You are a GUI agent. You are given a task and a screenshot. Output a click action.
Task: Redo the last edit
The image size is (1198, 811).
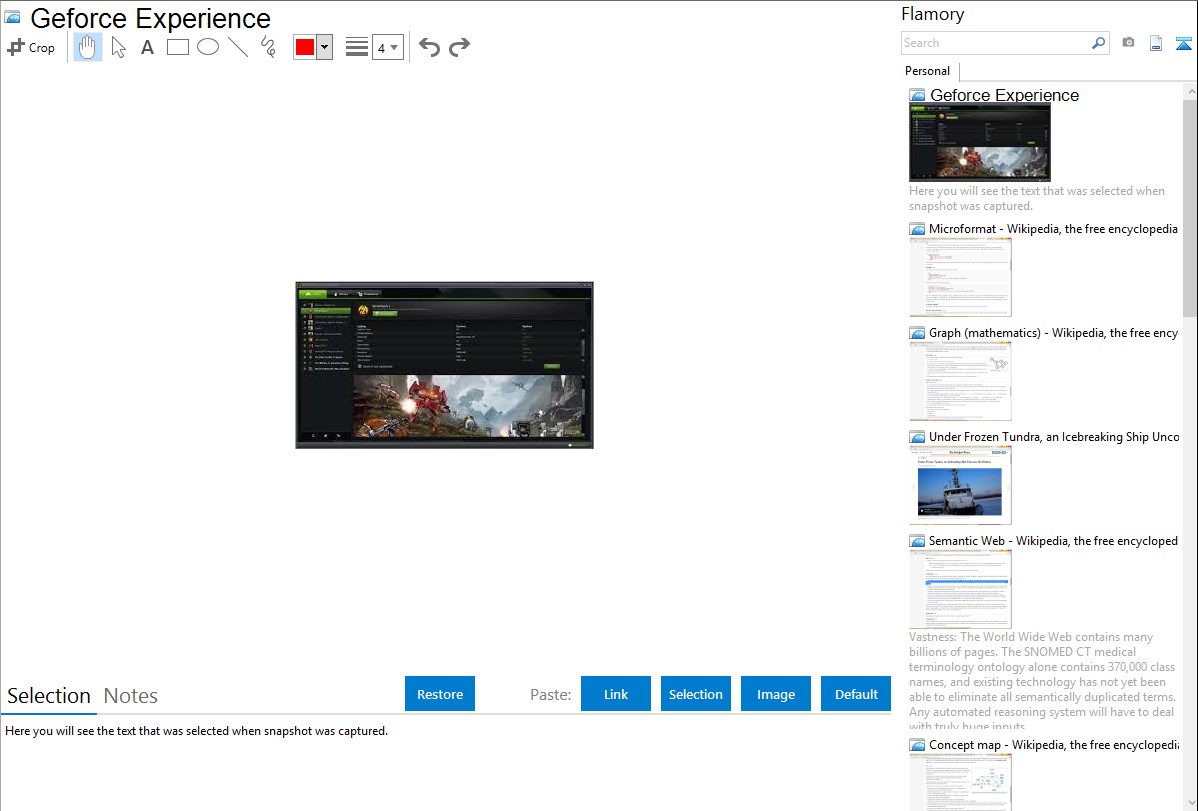(459, 47)
